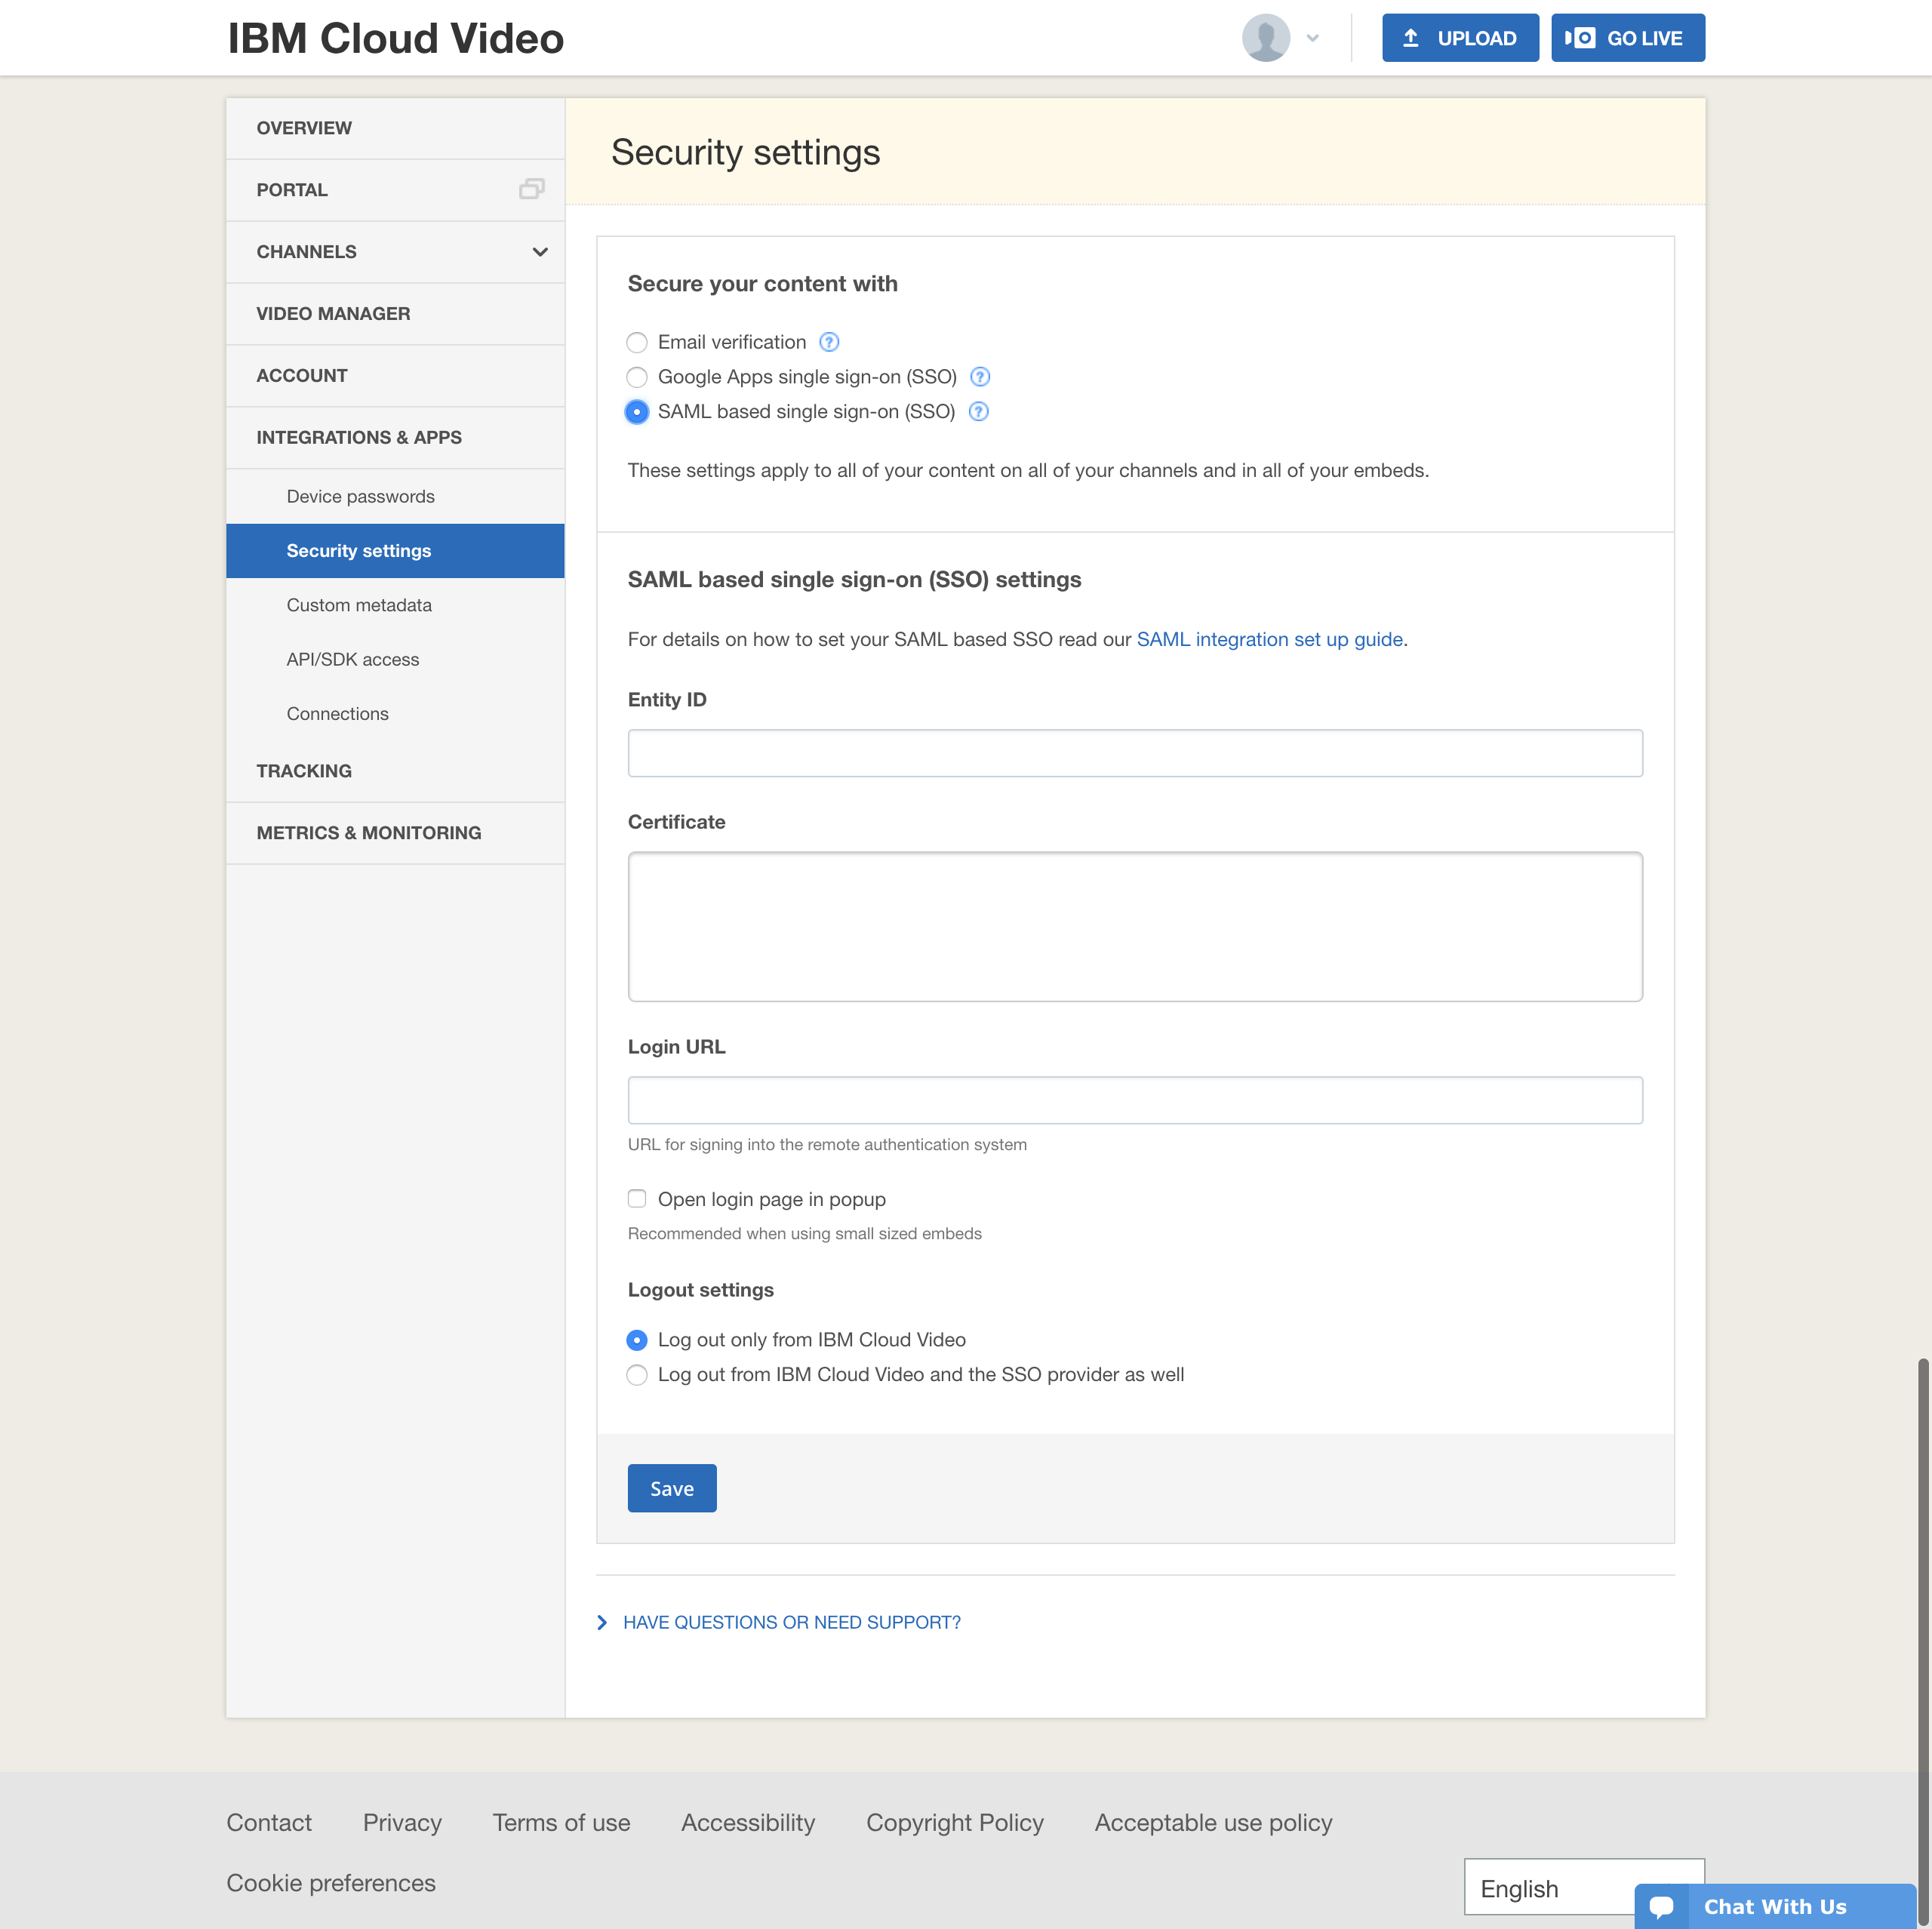The height and width of the screenshot is (1929, 1932).
Task: Open the account dropdown arrow beside avatar
Action: tap(1313, 38)
